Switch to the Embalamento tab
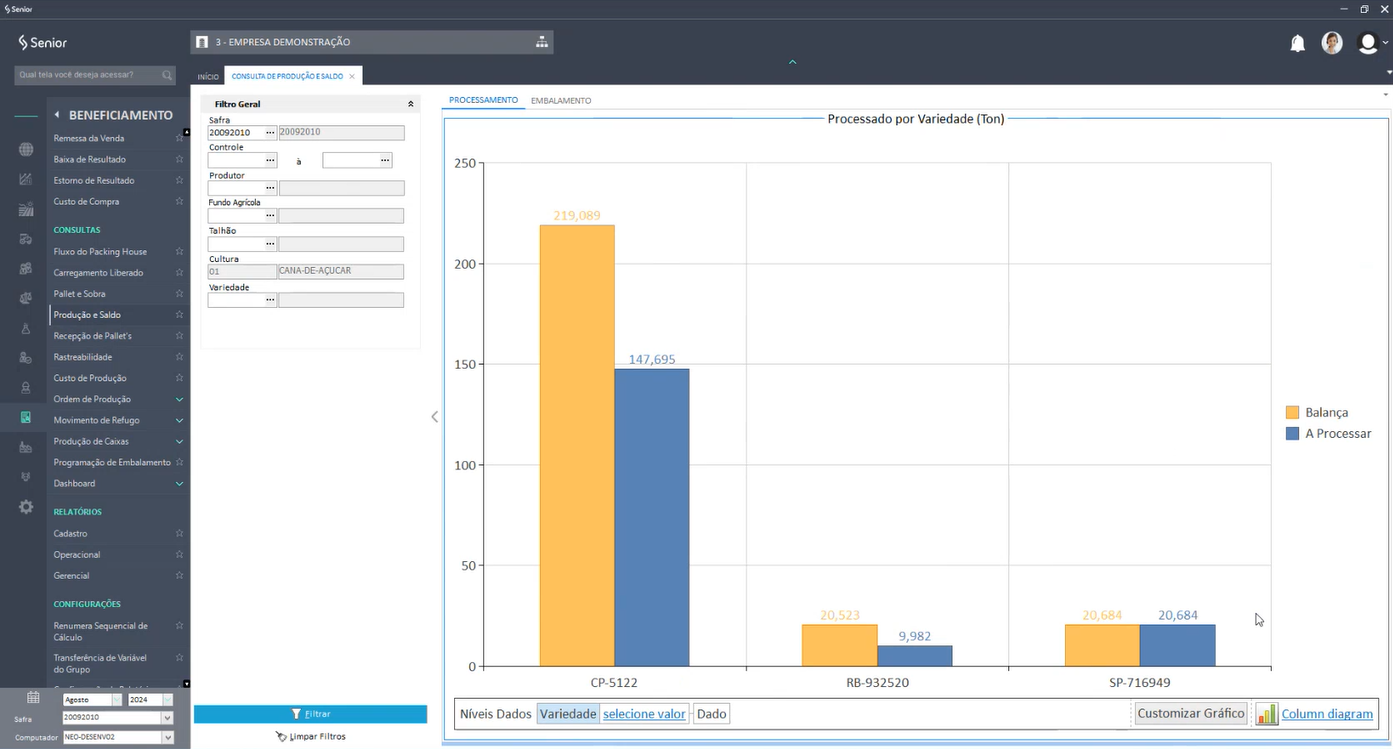This screenshot has height=749, width=1393. (561, 101)
